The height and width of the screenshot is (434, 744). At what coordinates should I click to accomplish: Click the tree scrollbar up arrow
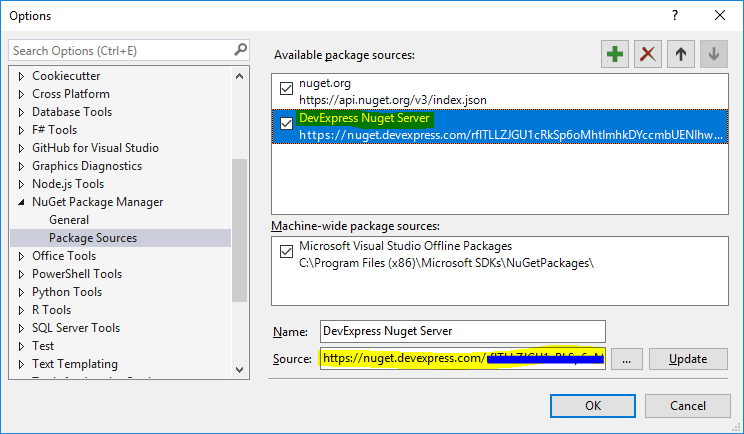click(x=240, y=76)
